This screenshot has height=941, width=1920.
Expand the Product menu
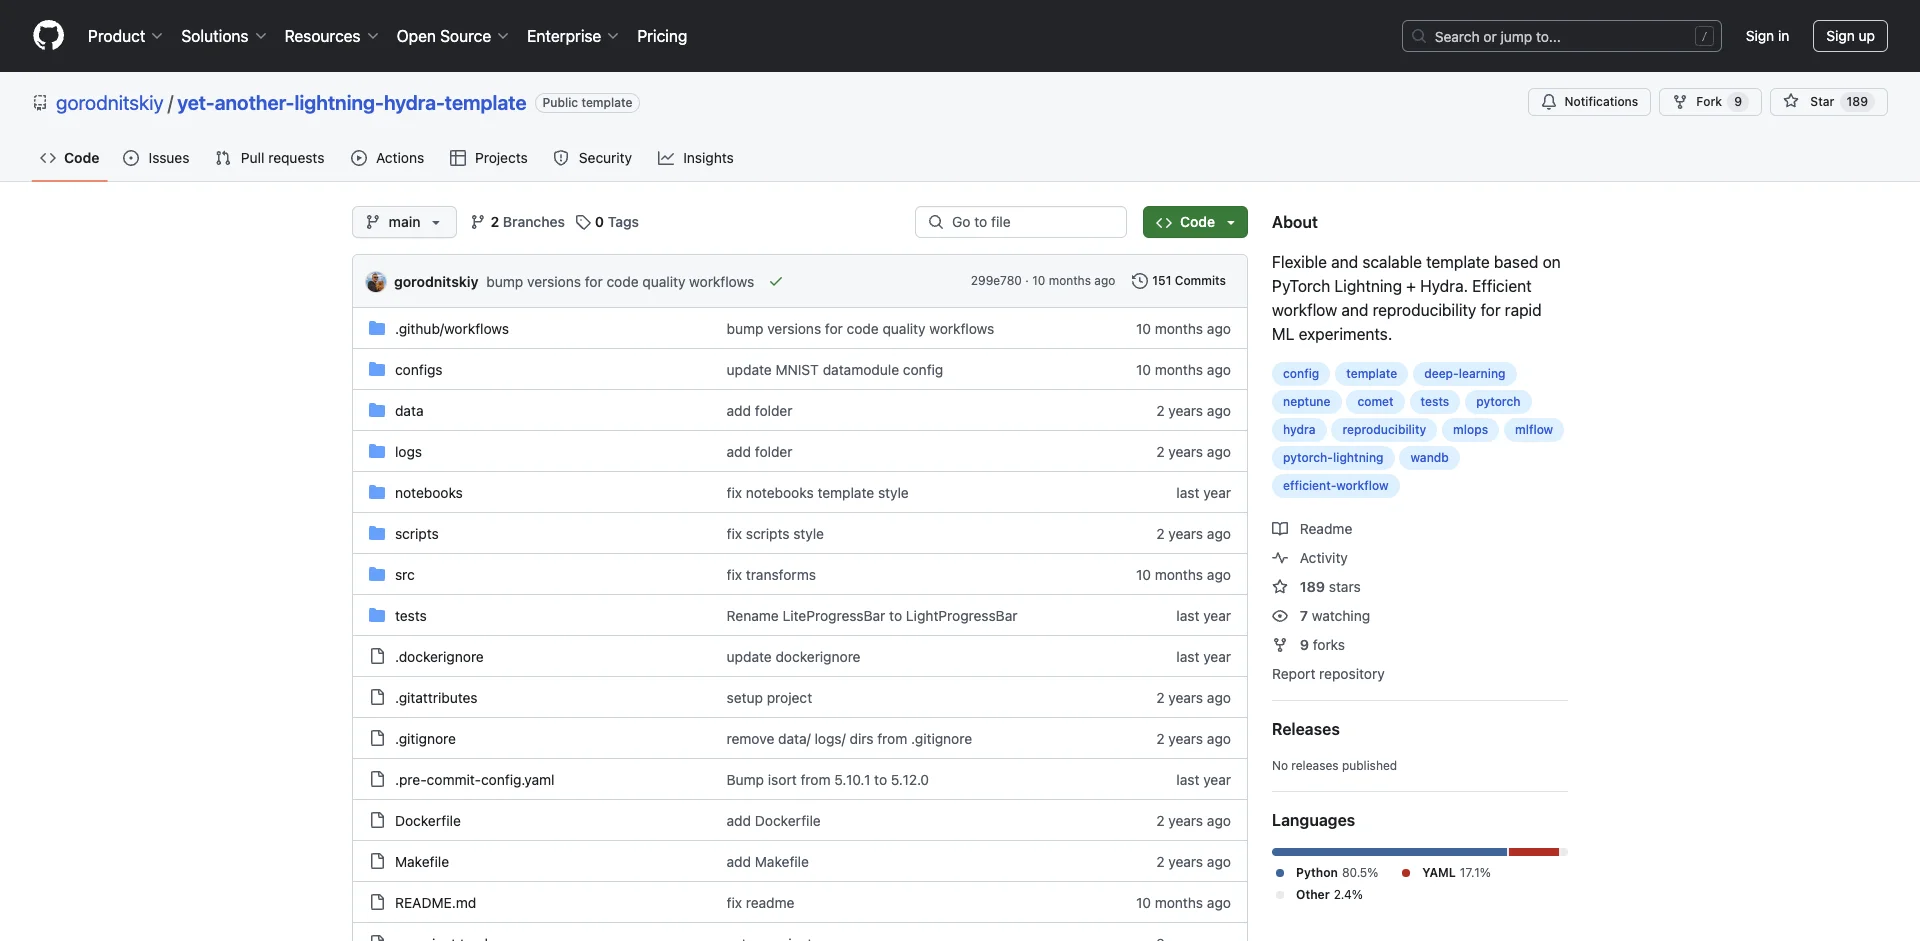(x=125, y=36)
